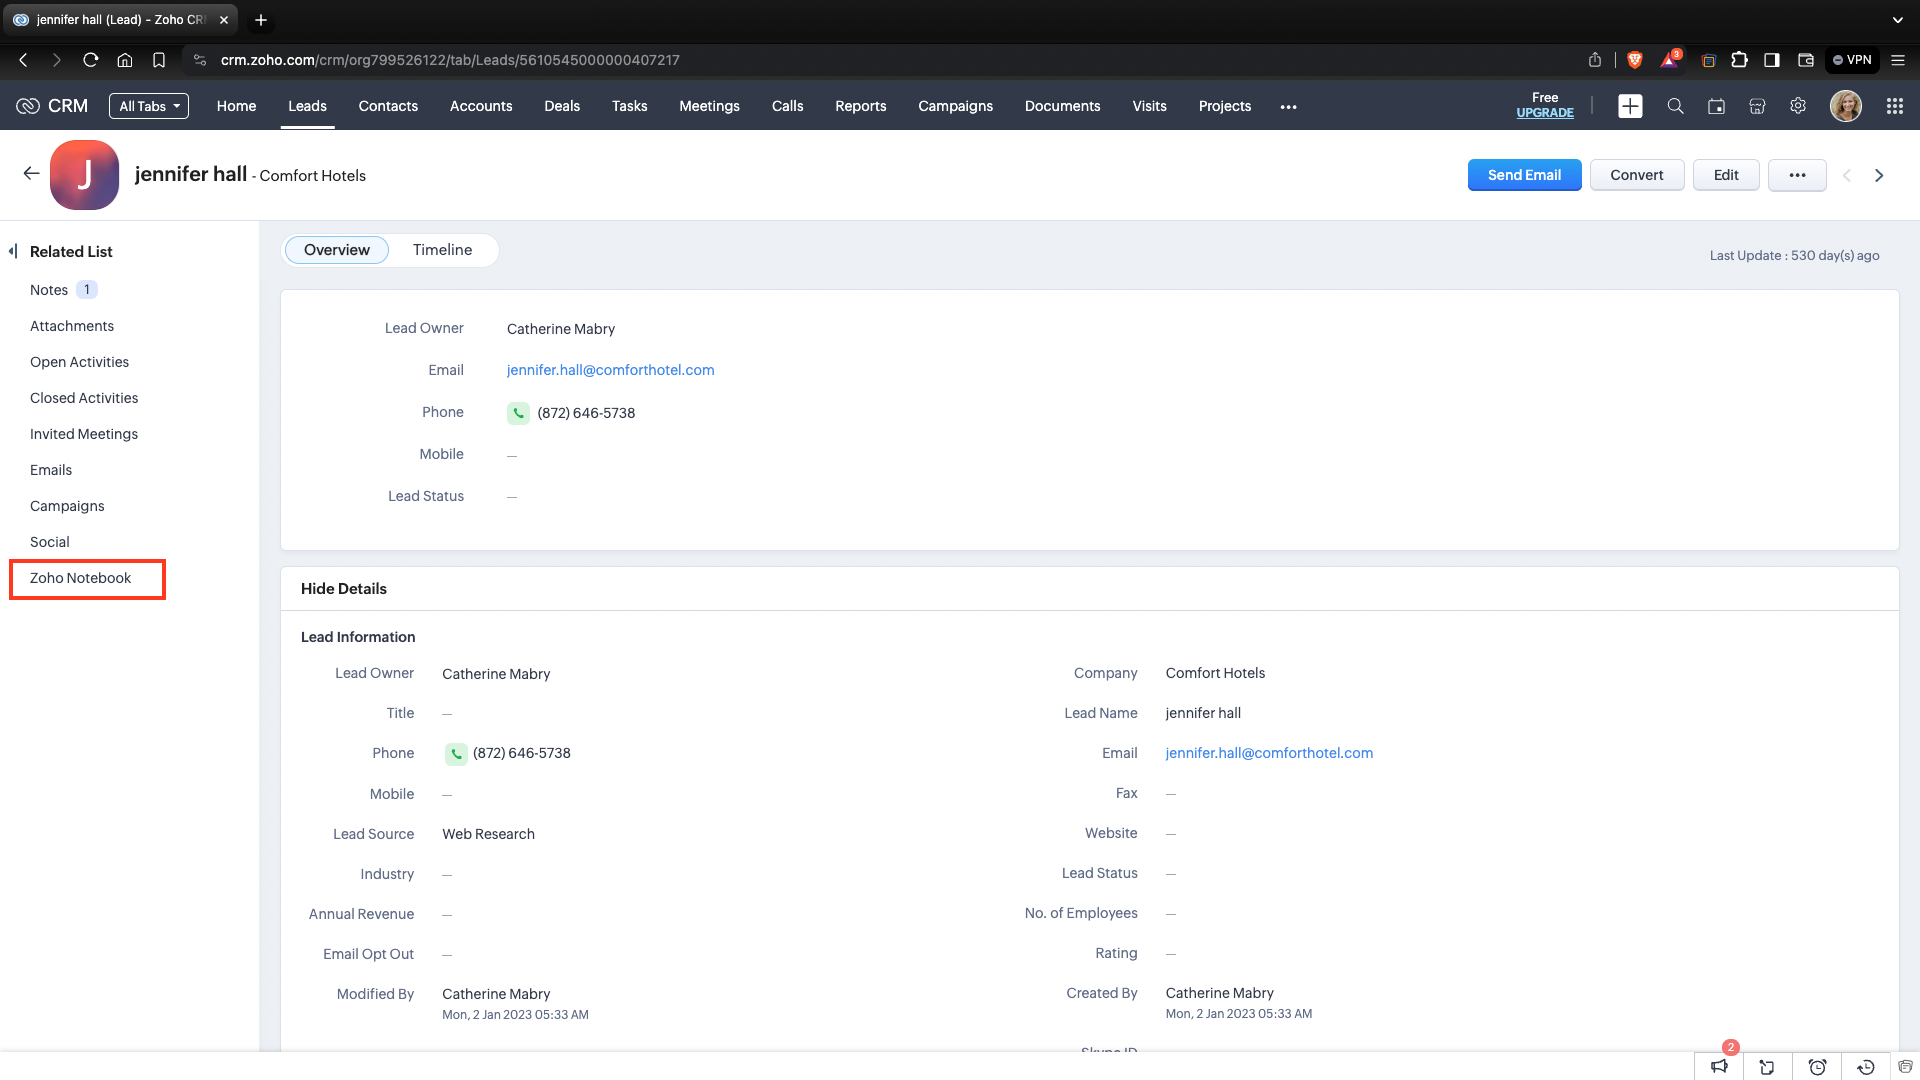
Task: Open the announcements megaphone icon at bottom
Action: pos(1719,1067)
